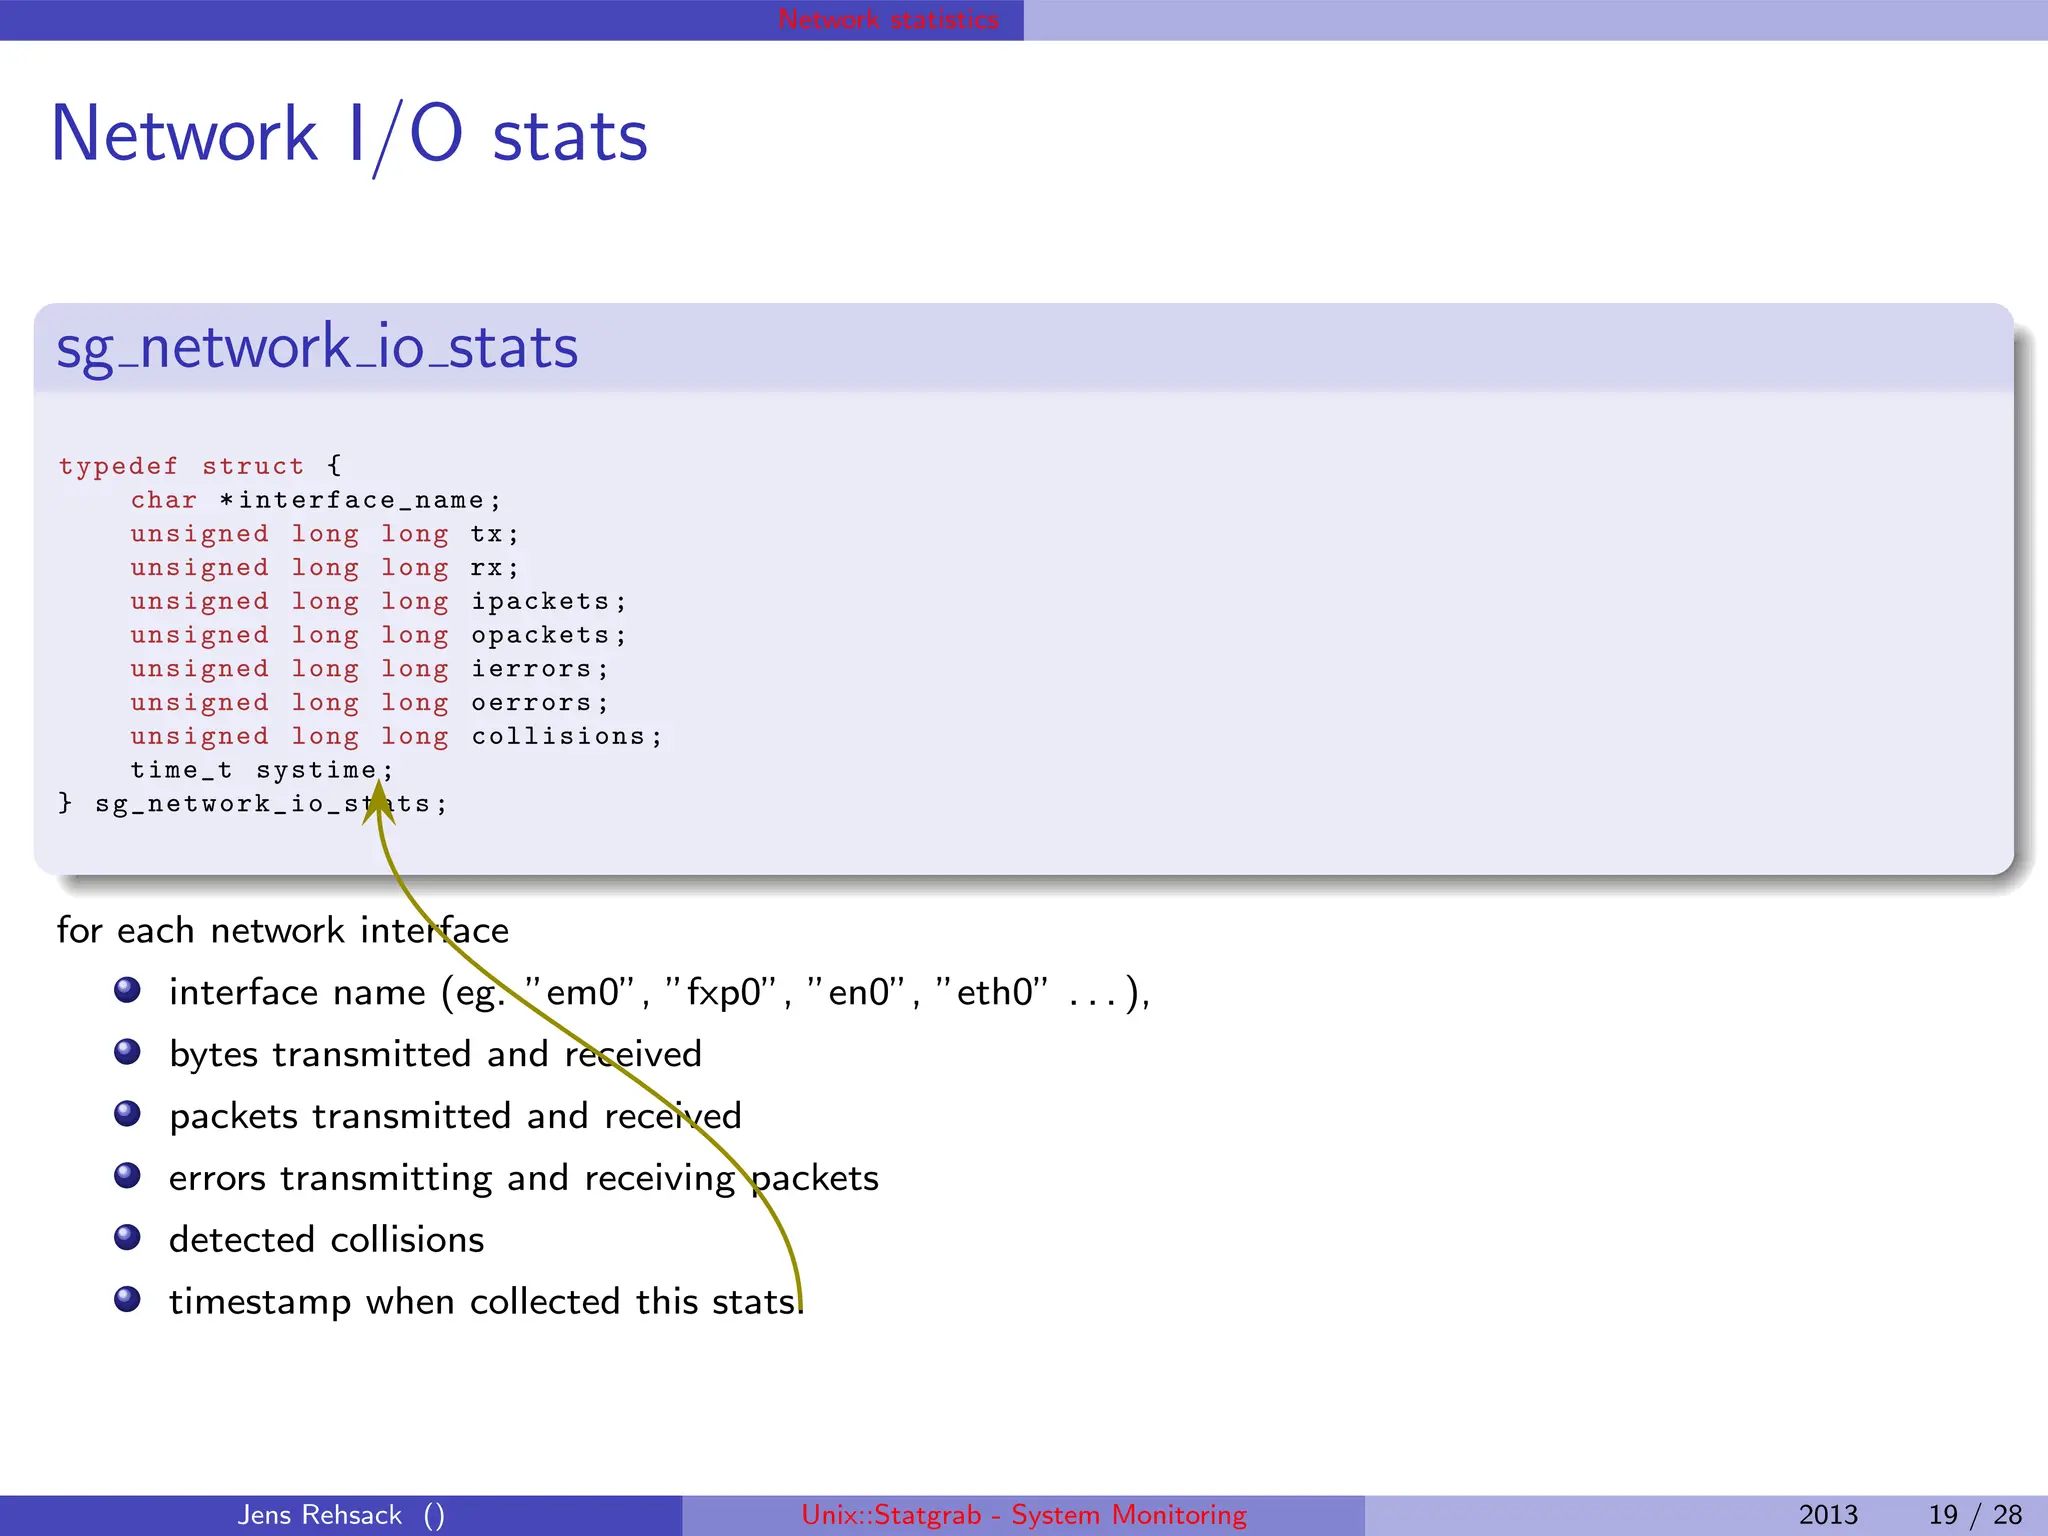2048x1536 pixels.
Task: Click the 'unsigned long long tx;' line
Action: tap(325, 534)
